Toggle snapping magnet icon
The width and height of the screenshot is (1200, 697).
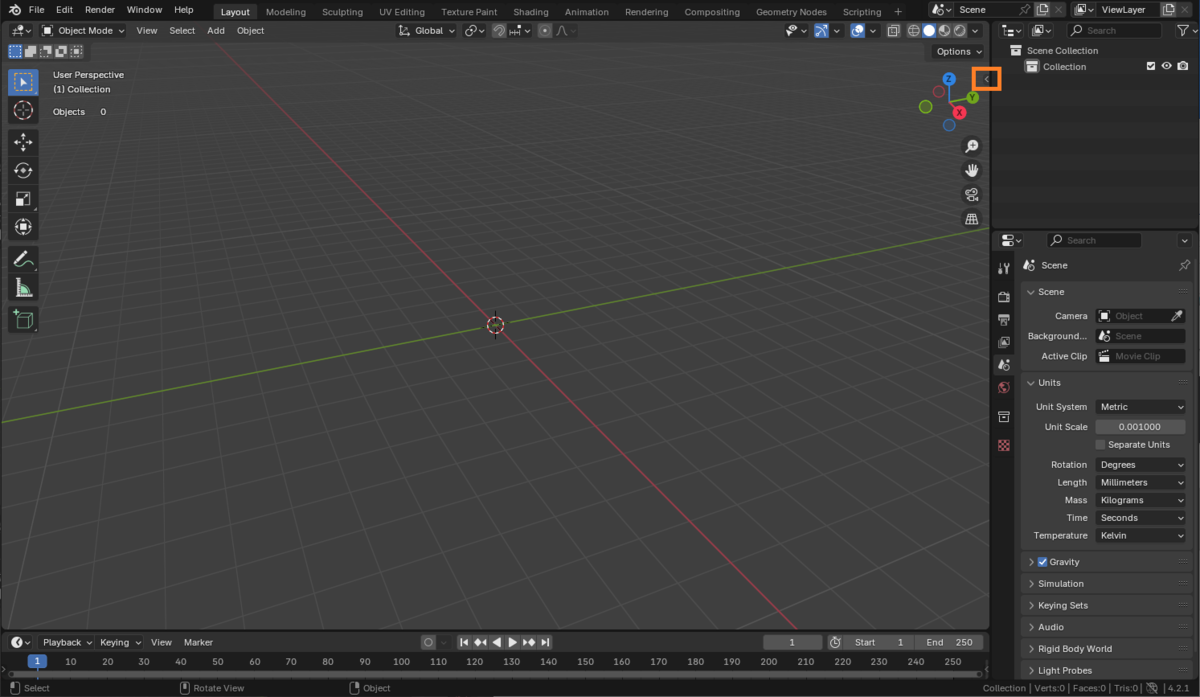tap(499, 31)
